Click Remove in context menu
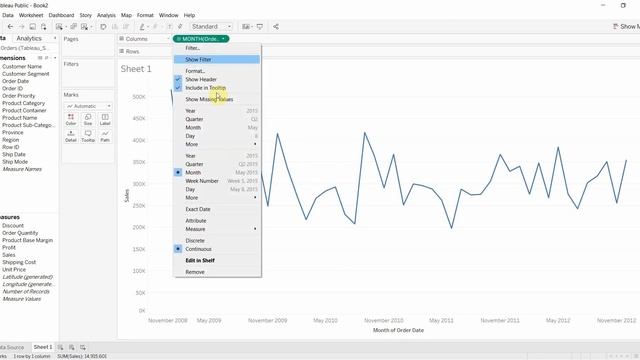The height and width of the screenshot is (360, 640). (x=217, y=272)
